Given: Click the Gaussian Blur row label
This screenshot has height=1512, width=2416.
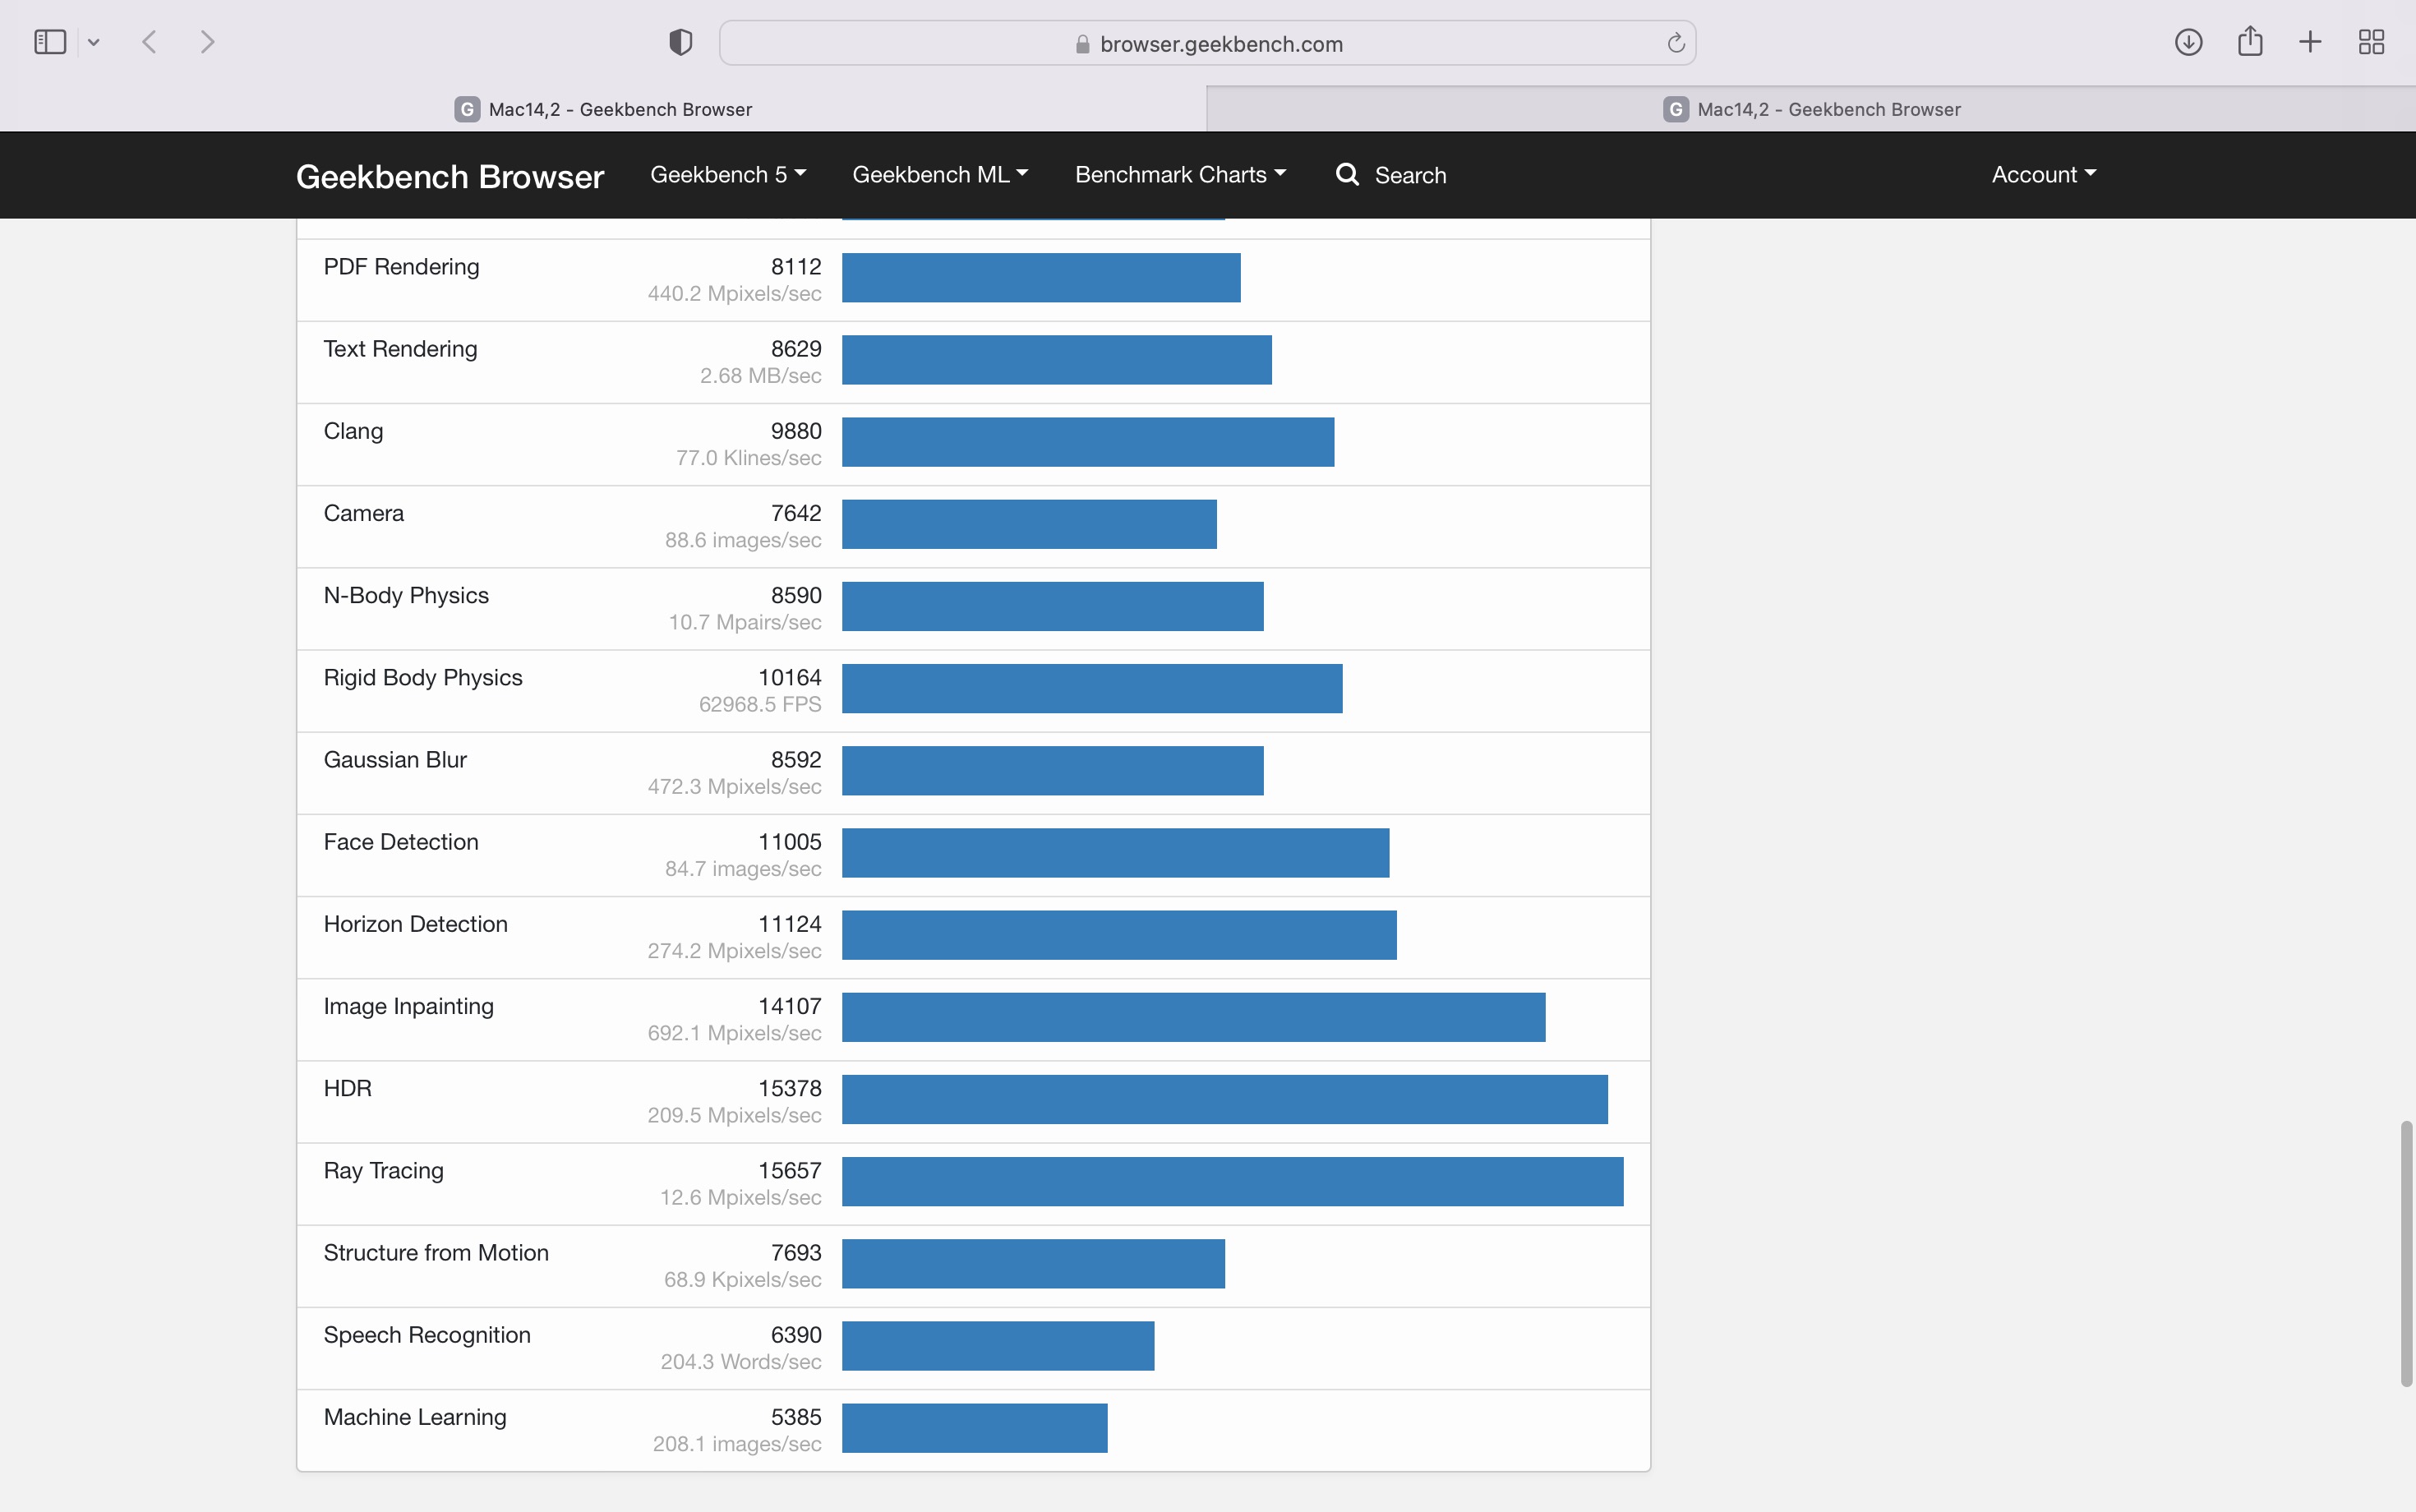Looking at the screenshot, I should click(x=395, y=760).
